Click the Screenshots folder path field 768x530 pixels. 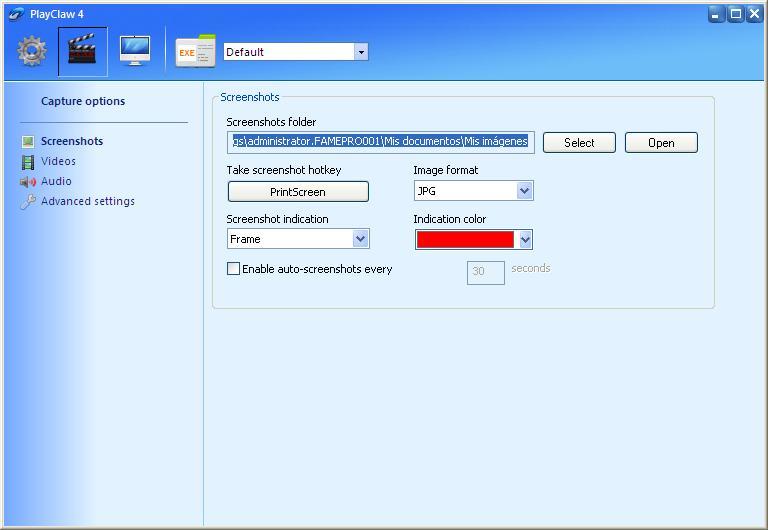[381, 142]
